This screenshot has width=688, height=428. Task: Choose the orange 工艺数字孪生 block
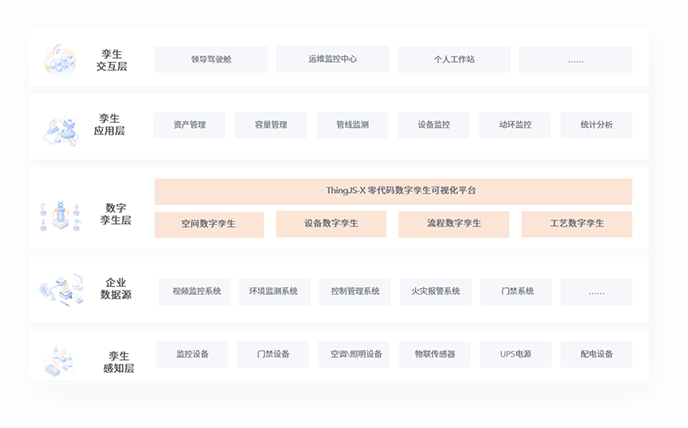tap(576, 224)
